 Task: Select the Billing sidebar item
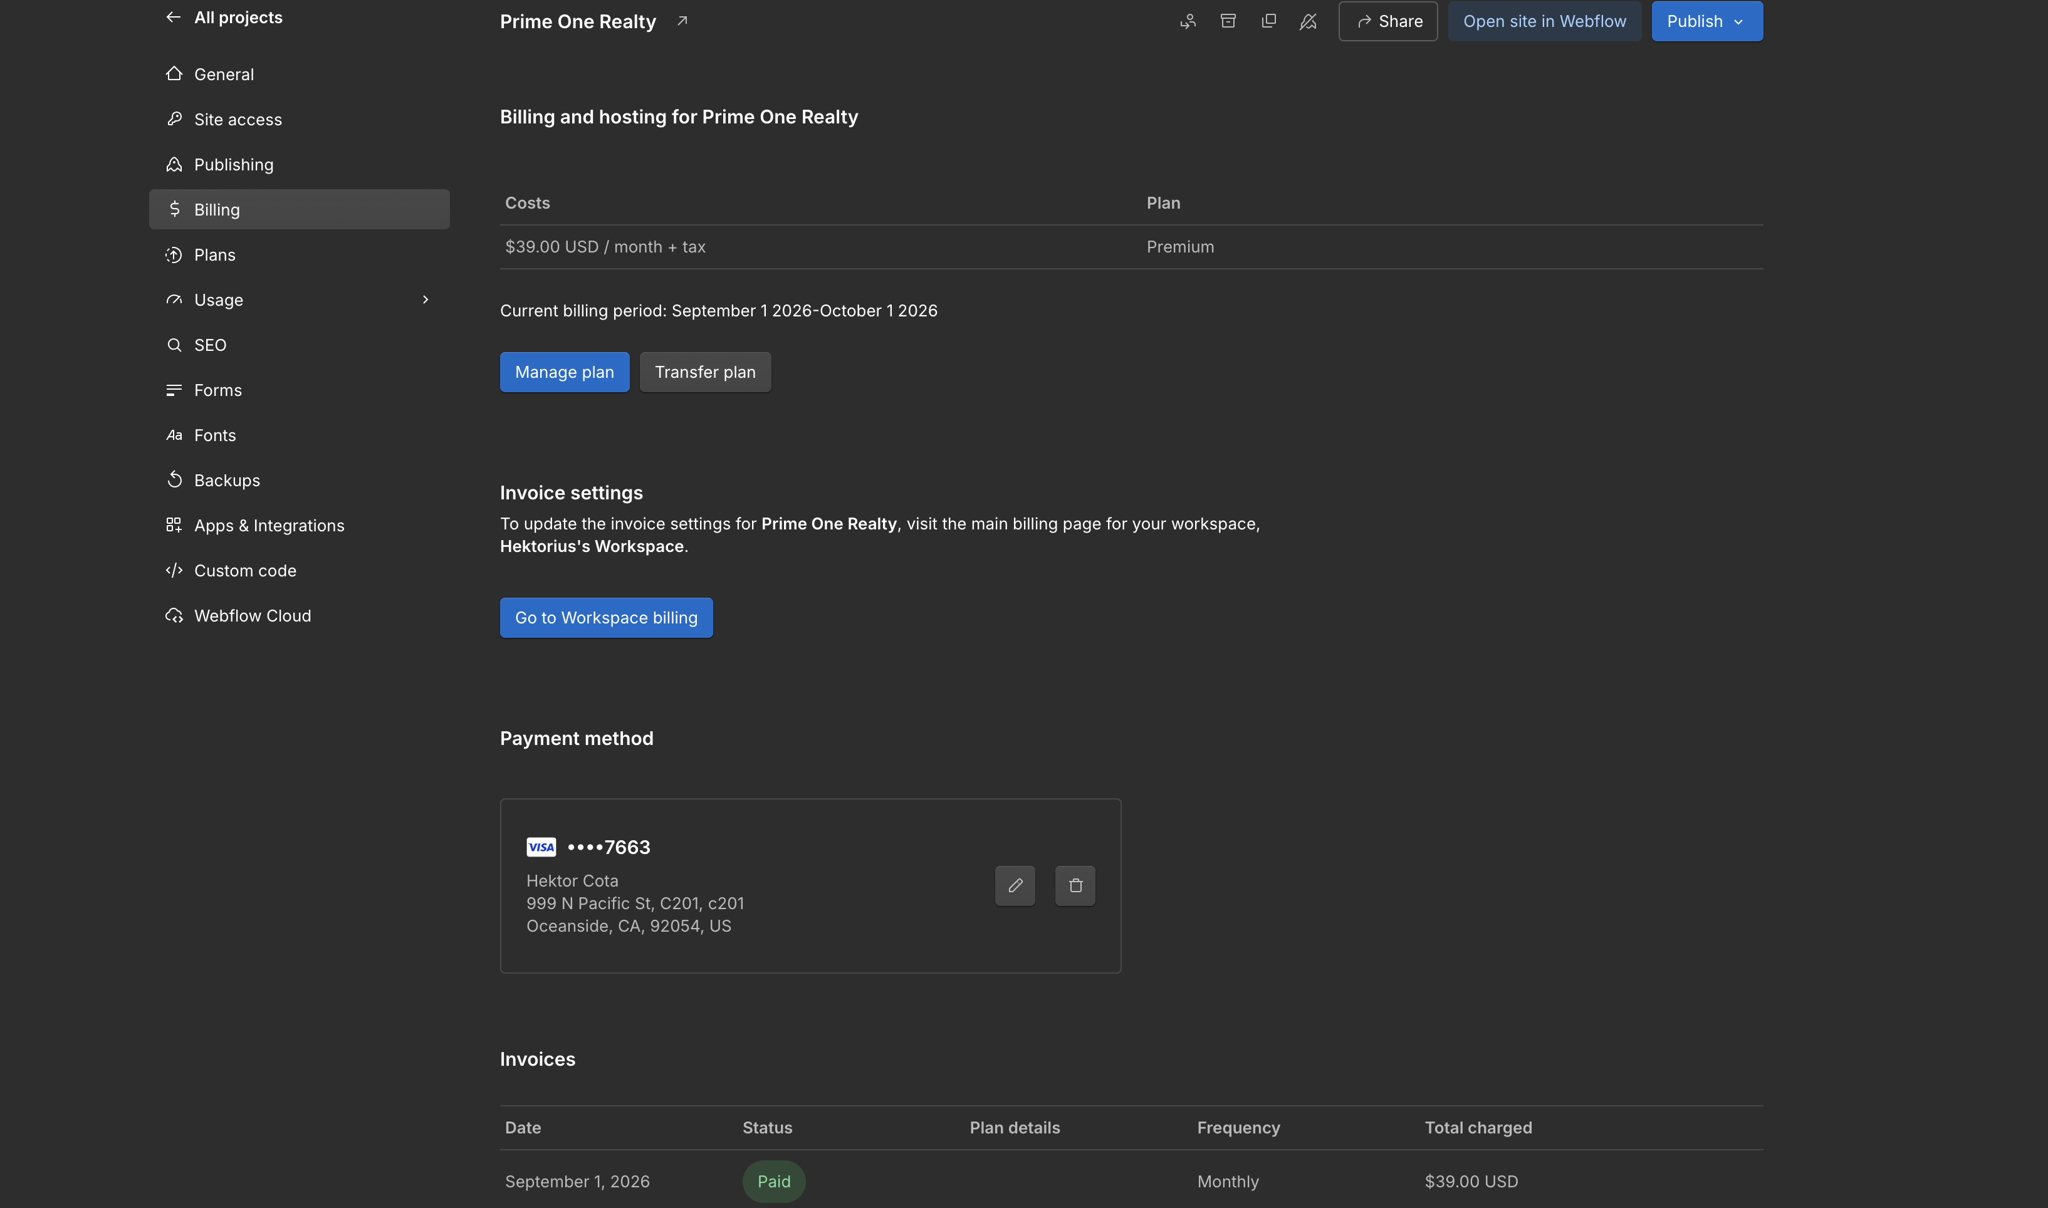point(299,209)
